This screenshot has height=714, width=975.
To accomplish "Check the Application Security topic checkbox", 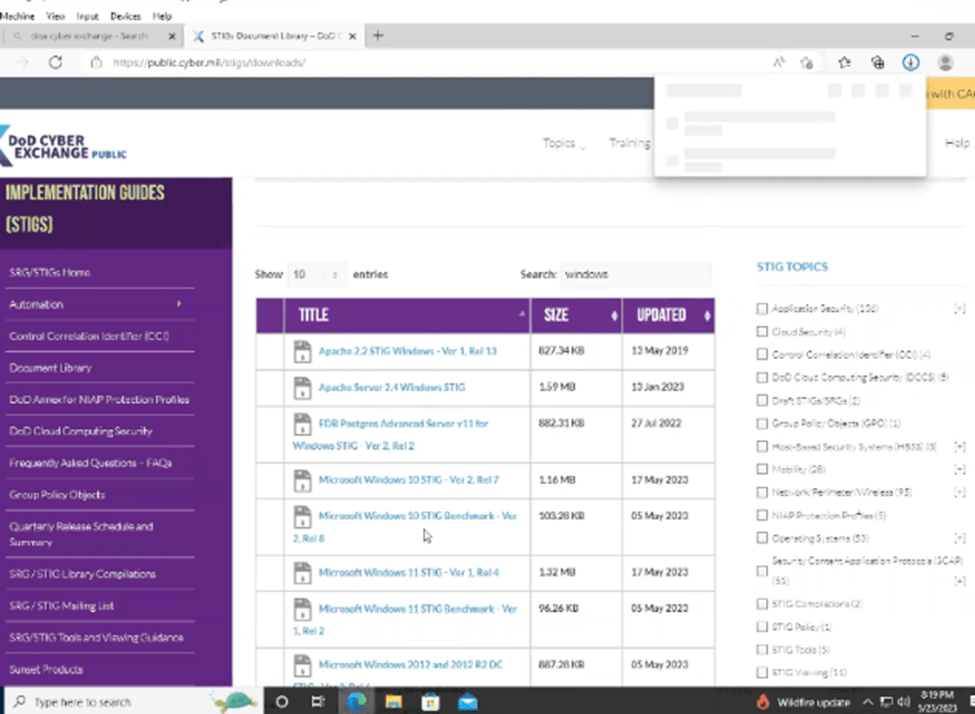I will pyautogui.click(x=763, y=309).
